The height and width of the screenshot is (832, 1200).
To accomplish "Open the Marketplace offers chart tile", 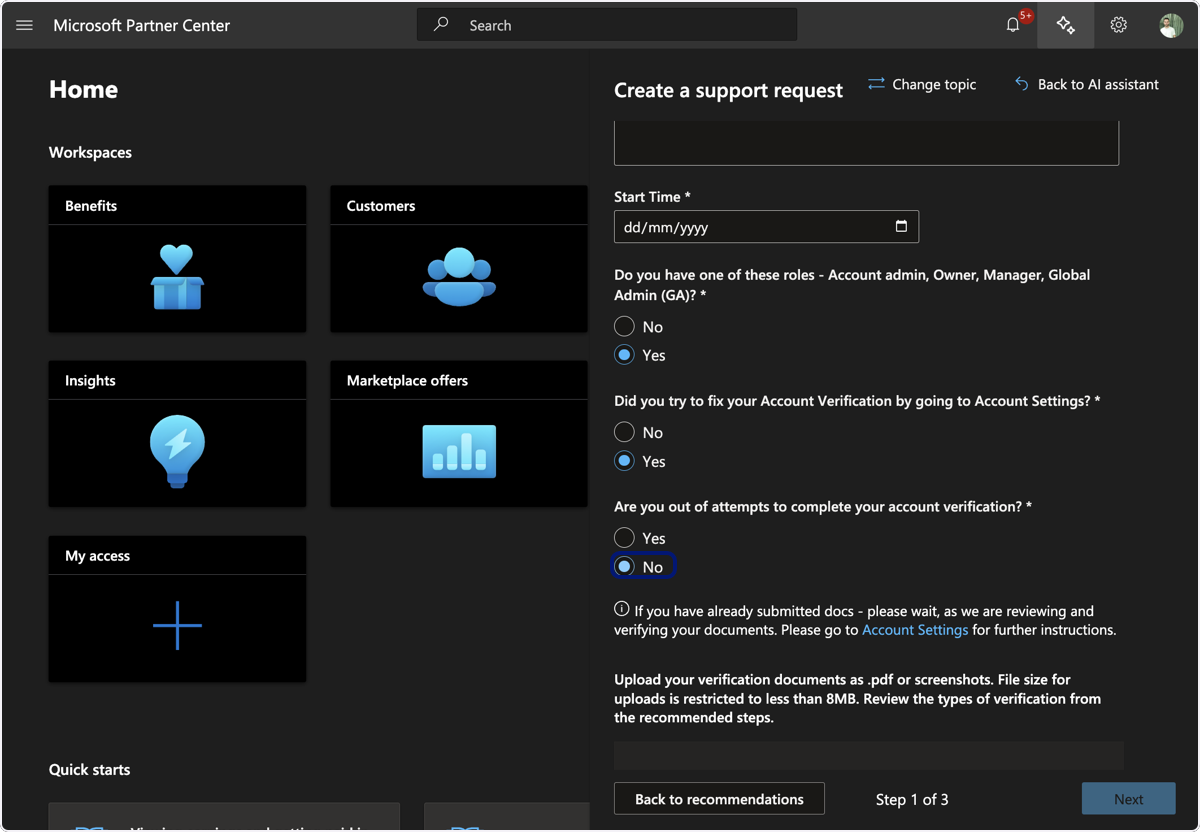I will pyautogui.click(x=459, y=453).
